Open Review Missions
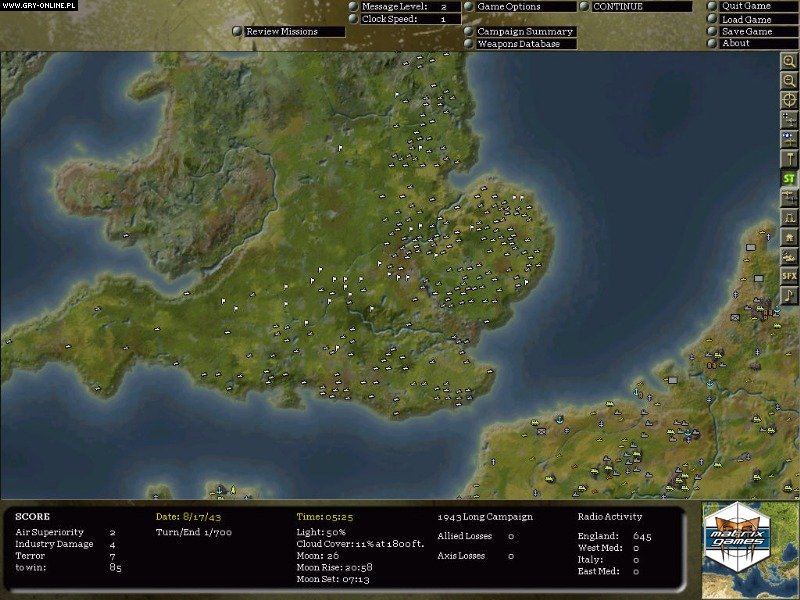 (x=283, y=31)
